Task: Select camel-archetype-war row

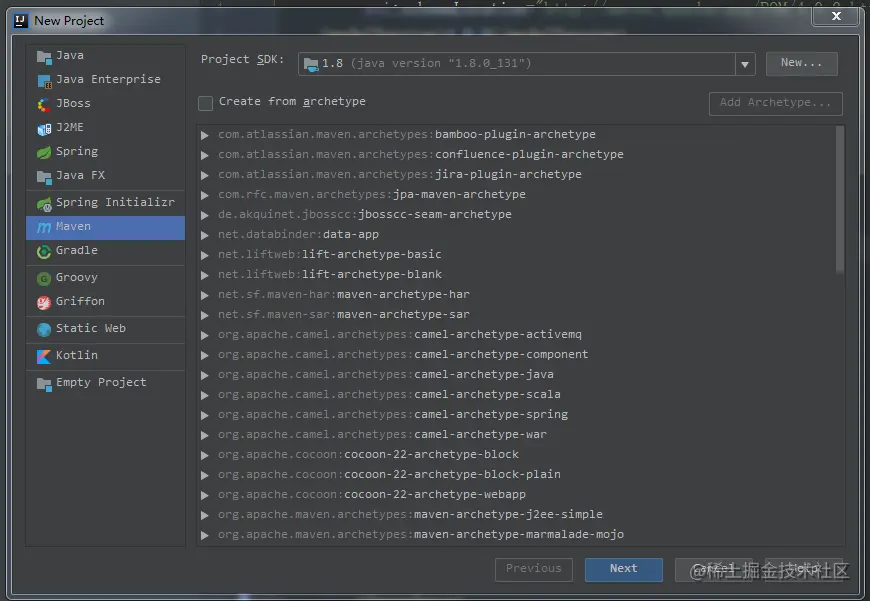Action: pos(516,435)
